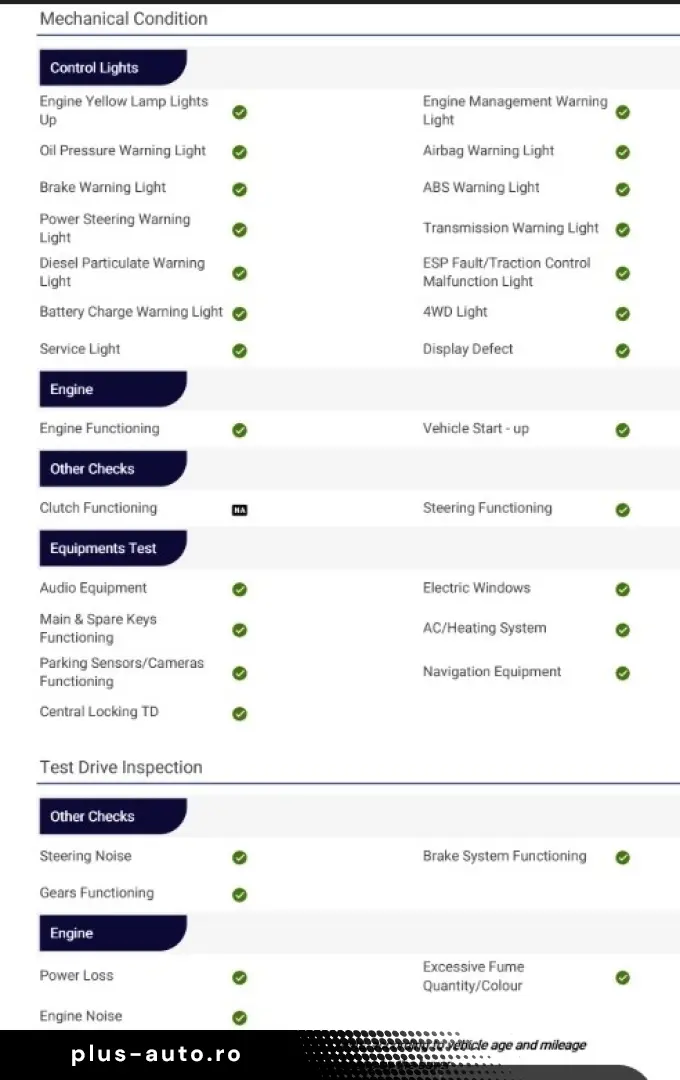Click the Brake System Functioning check icon
Viewport: 680px width, 1080px height.
[x=623, y=857]
